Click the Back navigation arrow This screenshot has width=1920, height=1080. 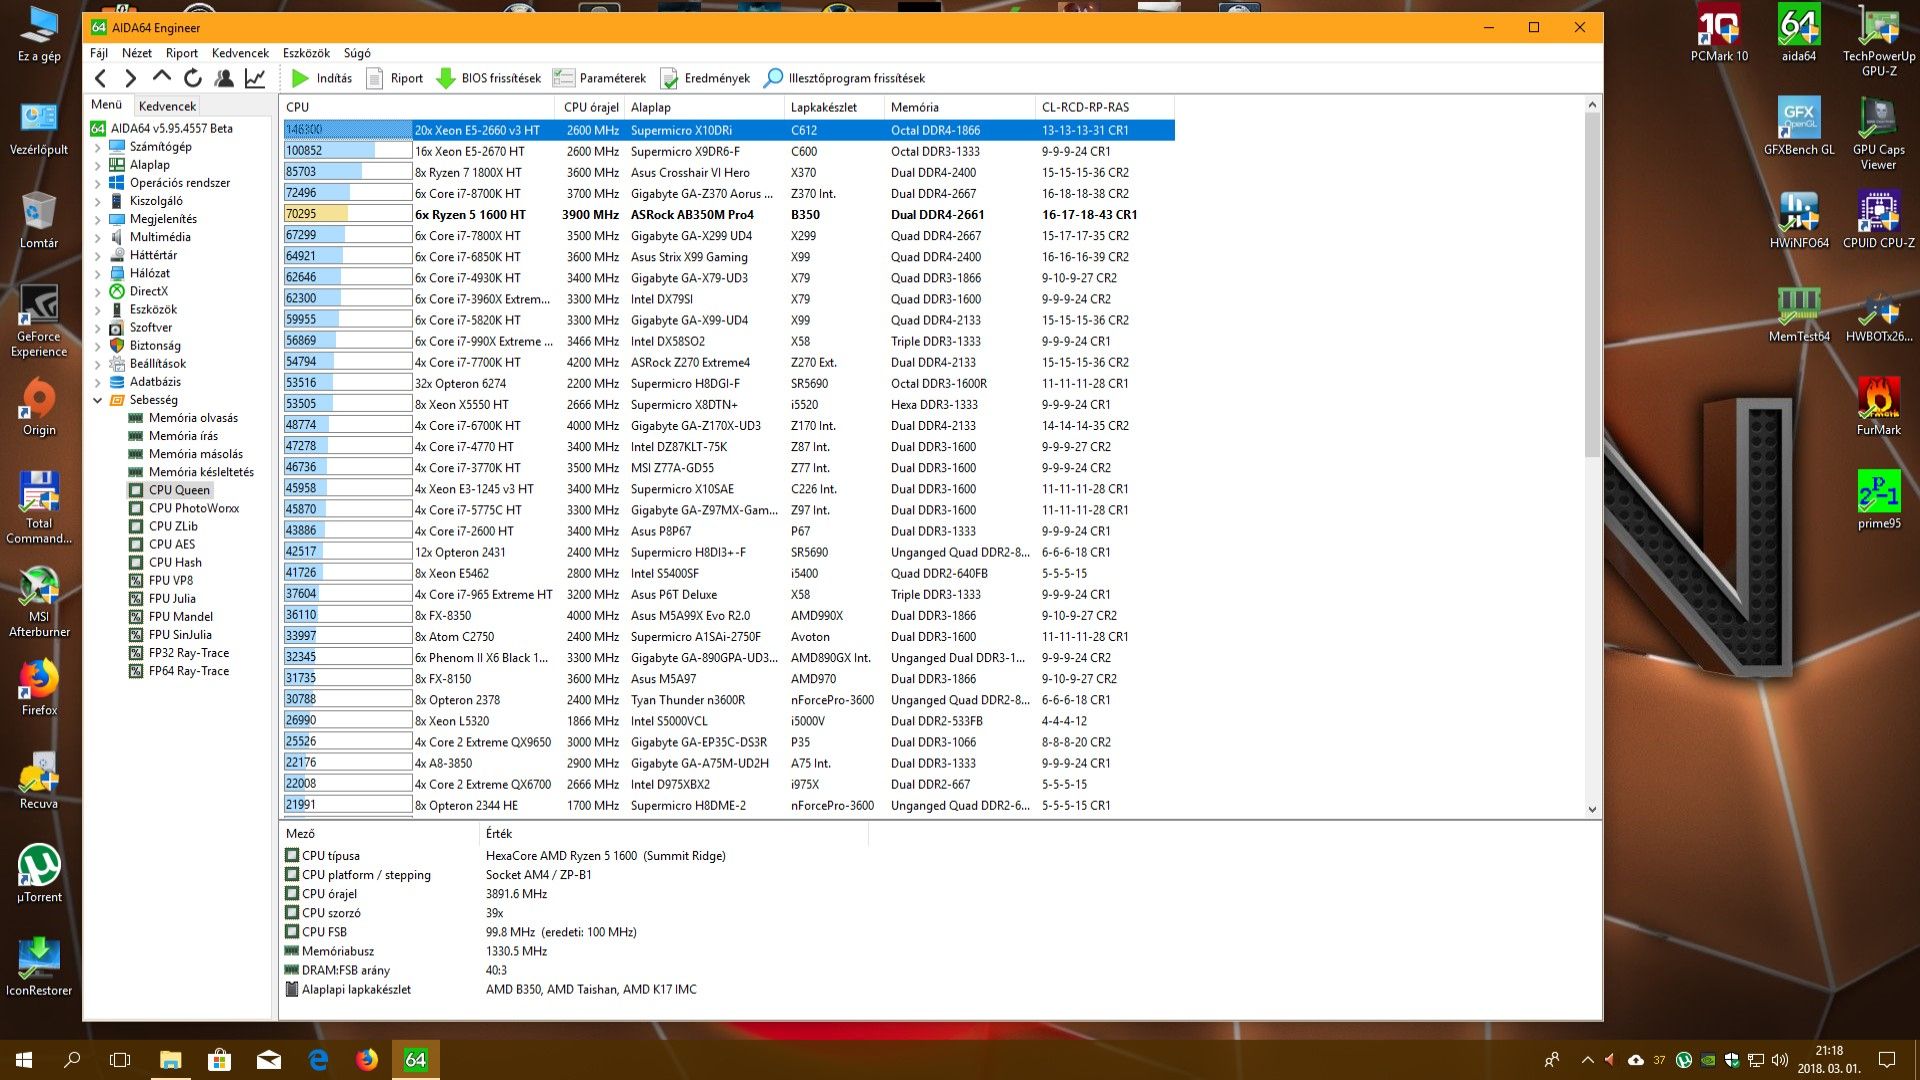point(100,78)
